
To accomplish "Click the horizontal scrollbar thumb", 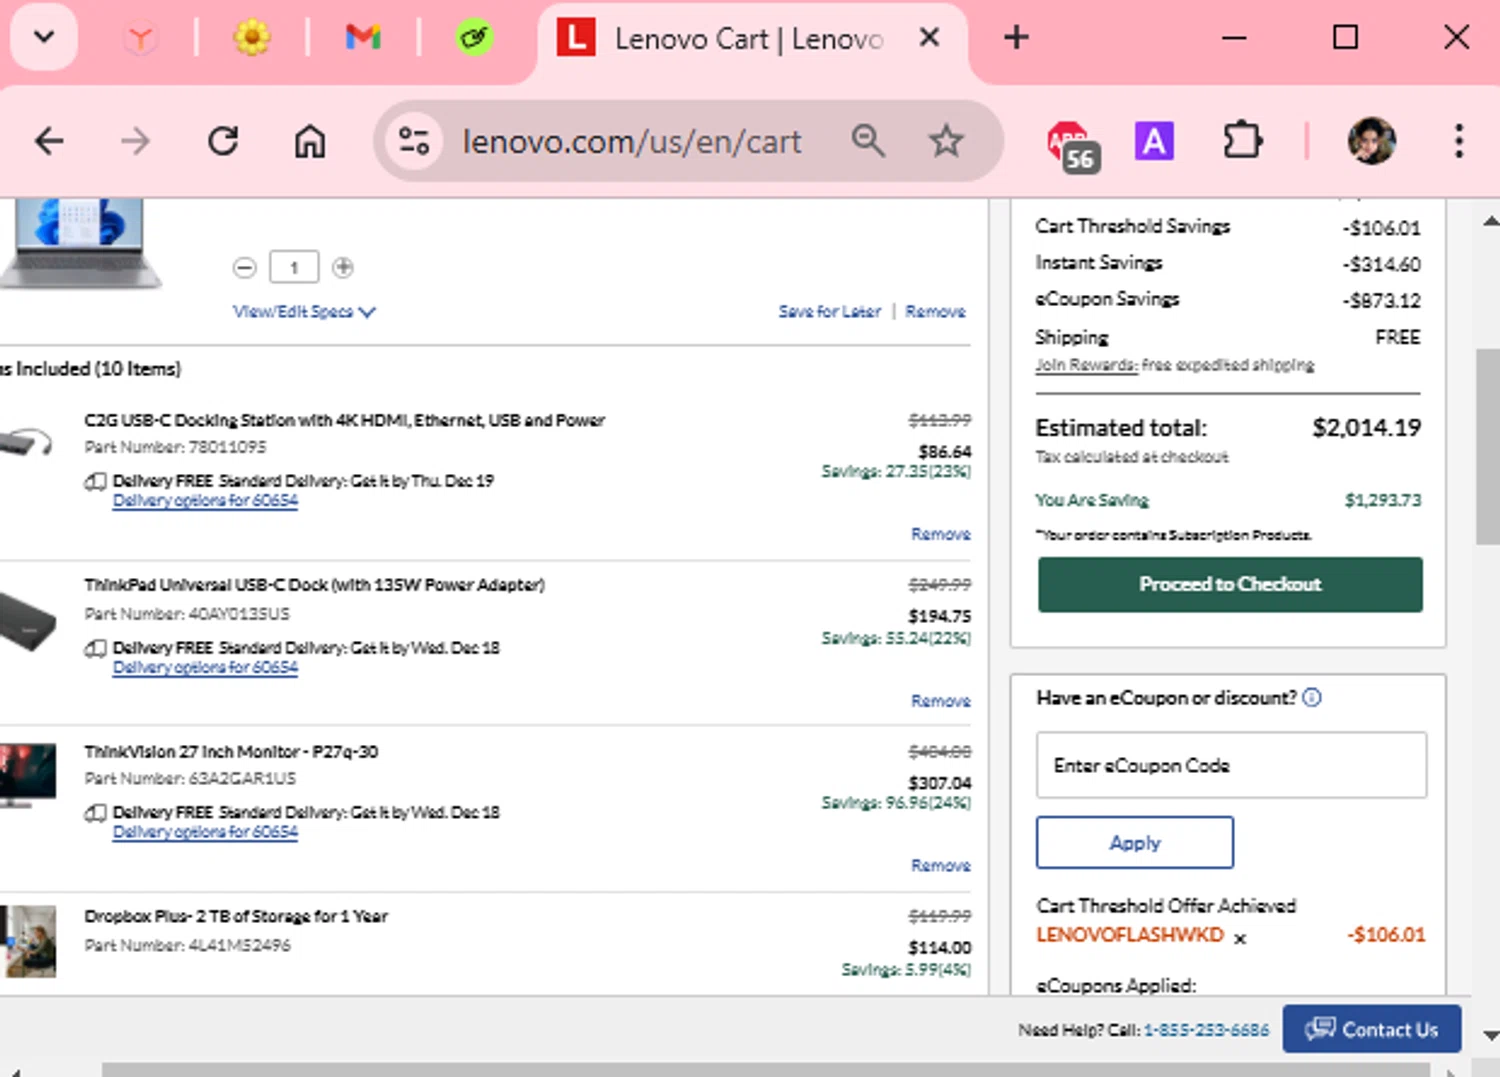I will [766, 1070].
